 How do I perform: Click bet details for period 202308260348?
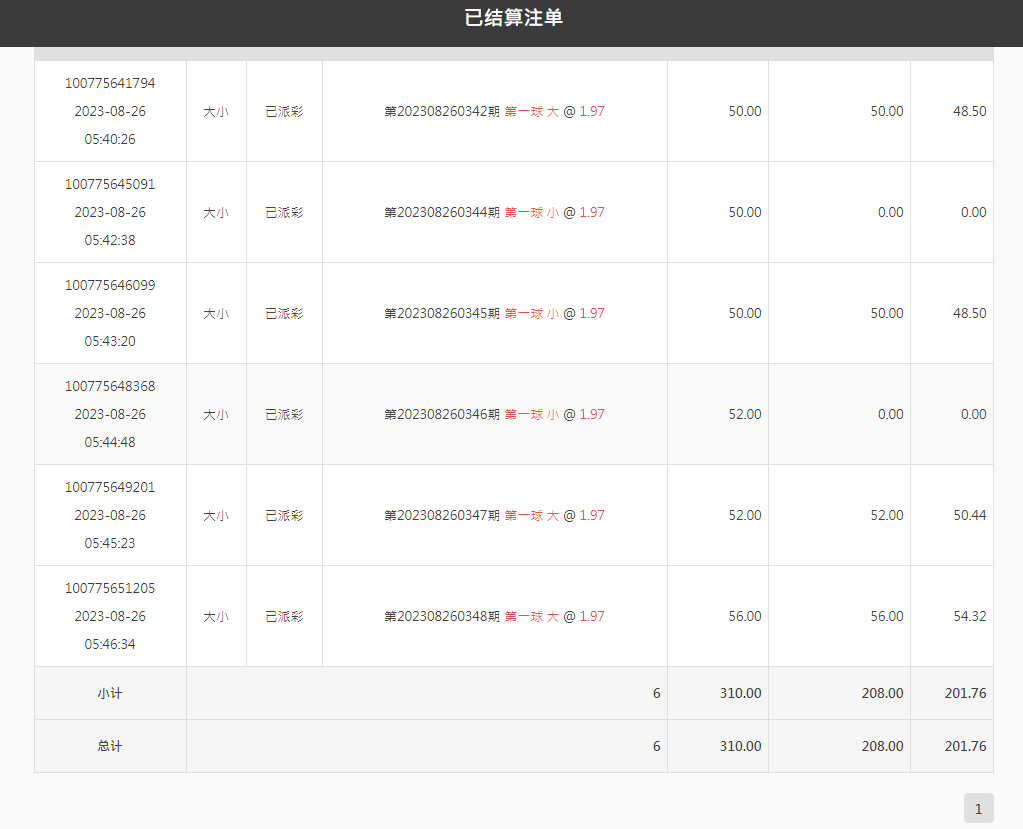coord(494,617)
